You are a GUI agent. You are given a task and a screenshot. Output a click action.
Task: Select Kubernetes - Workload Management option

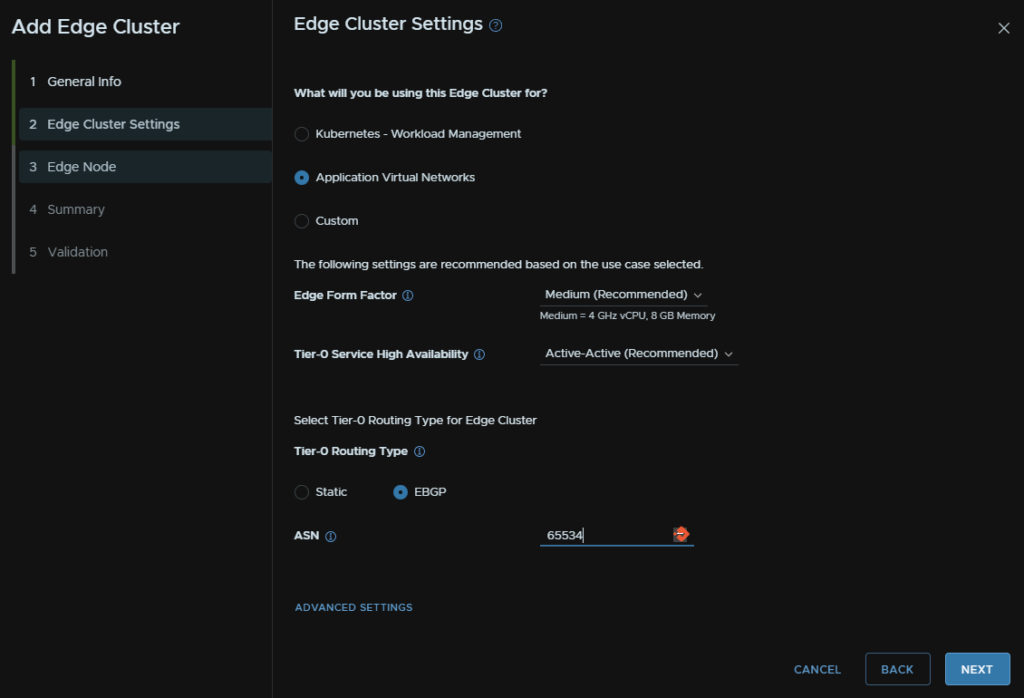302,134
